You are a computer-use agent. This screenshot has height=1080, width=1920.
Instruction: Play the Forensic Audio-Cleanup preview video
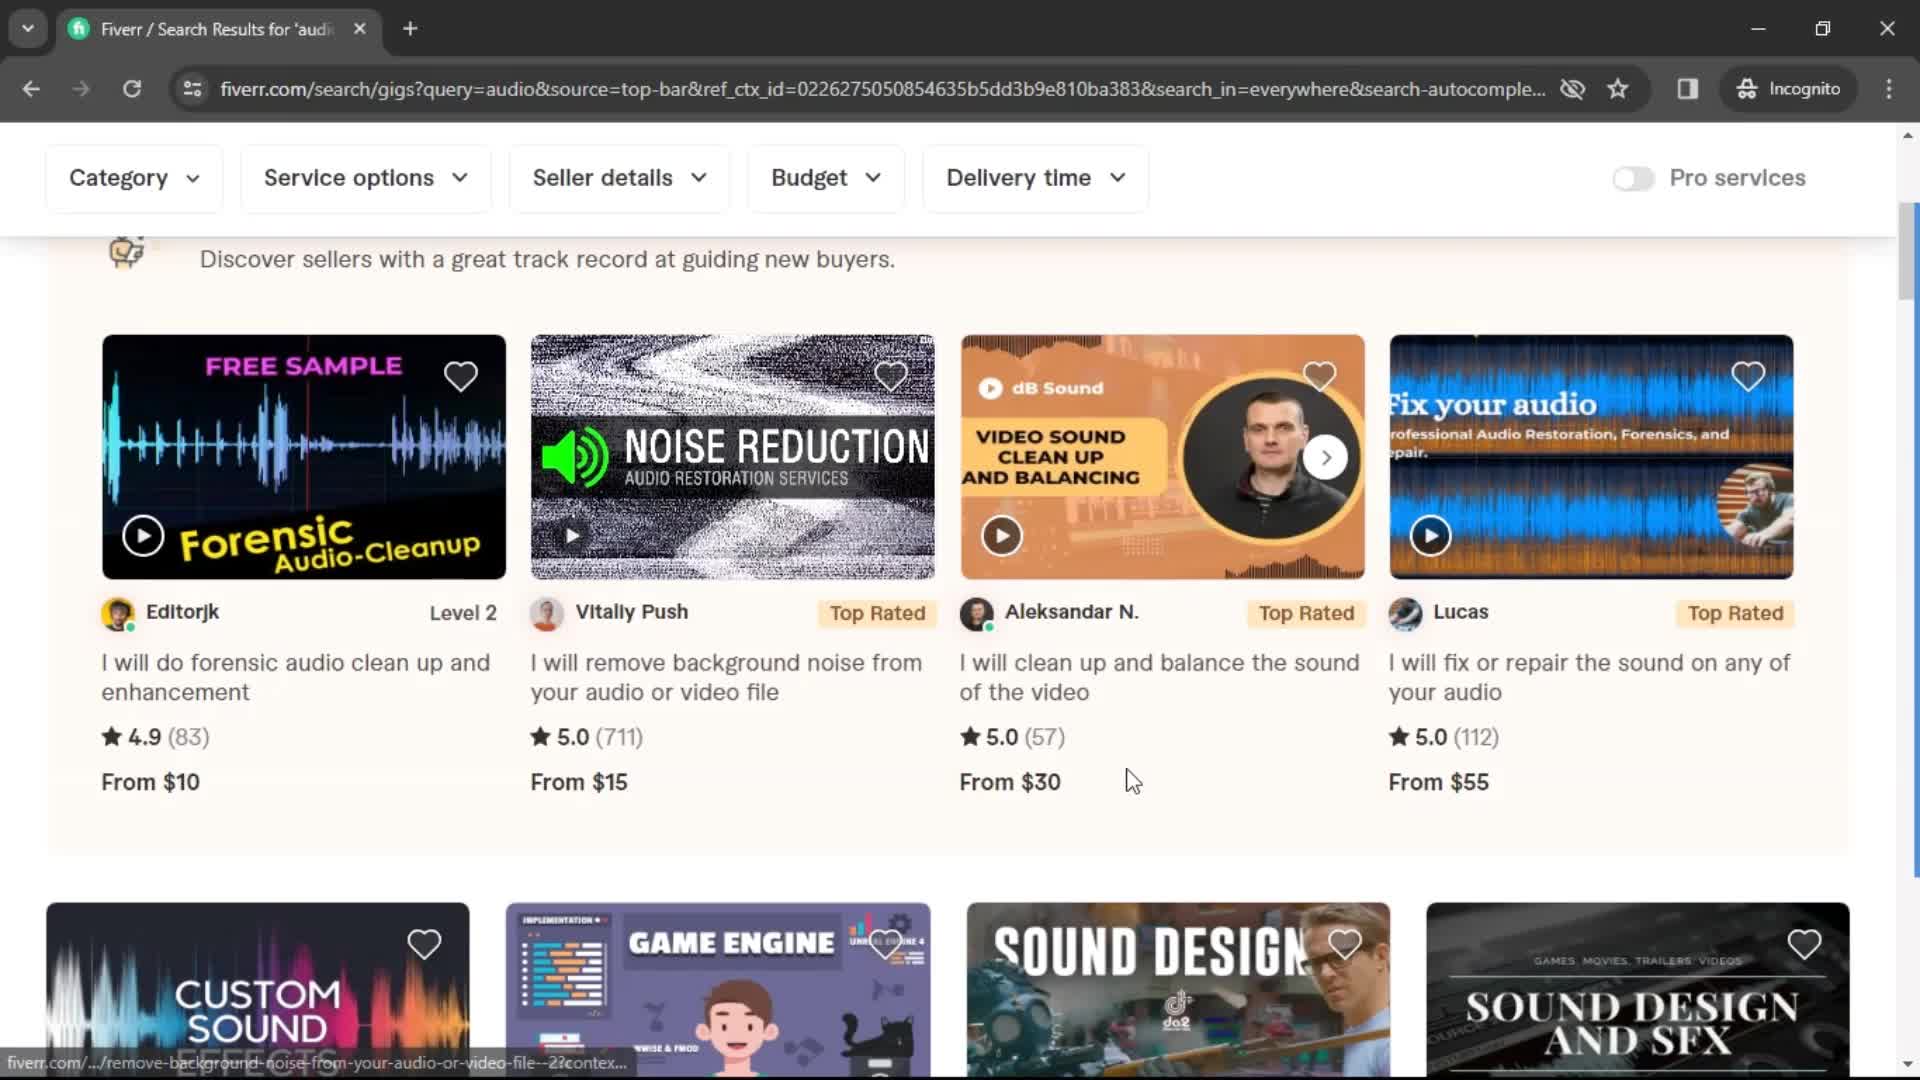143,536
